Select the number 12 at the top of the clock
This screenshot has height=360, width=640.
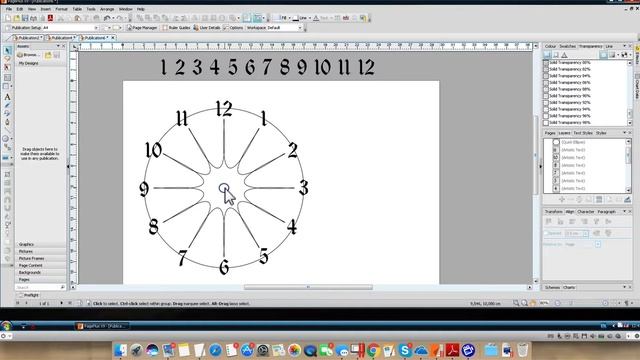(224, 109)
